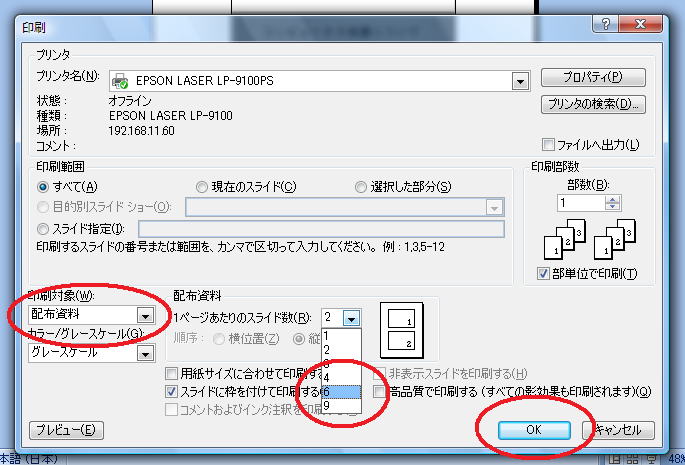Enable ファイルへ出力 checkbox
This screenshot has height=465, width=685.
(x=548, y=145)
